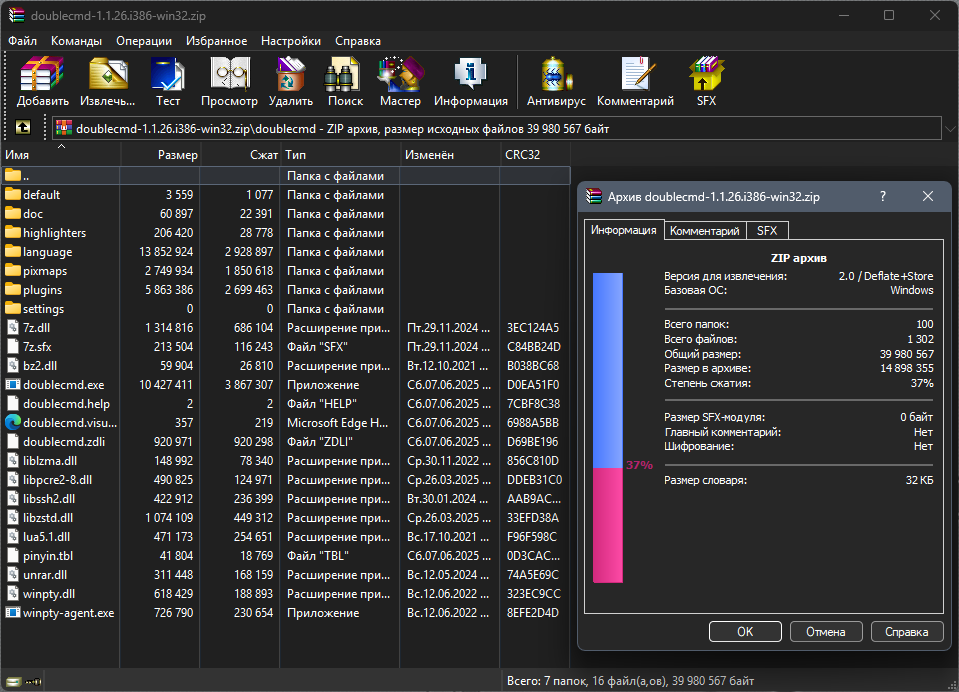Screen dimensions: 959x692
Task: Open the Комментарий toolbar tool
Action: pos(637,73)
